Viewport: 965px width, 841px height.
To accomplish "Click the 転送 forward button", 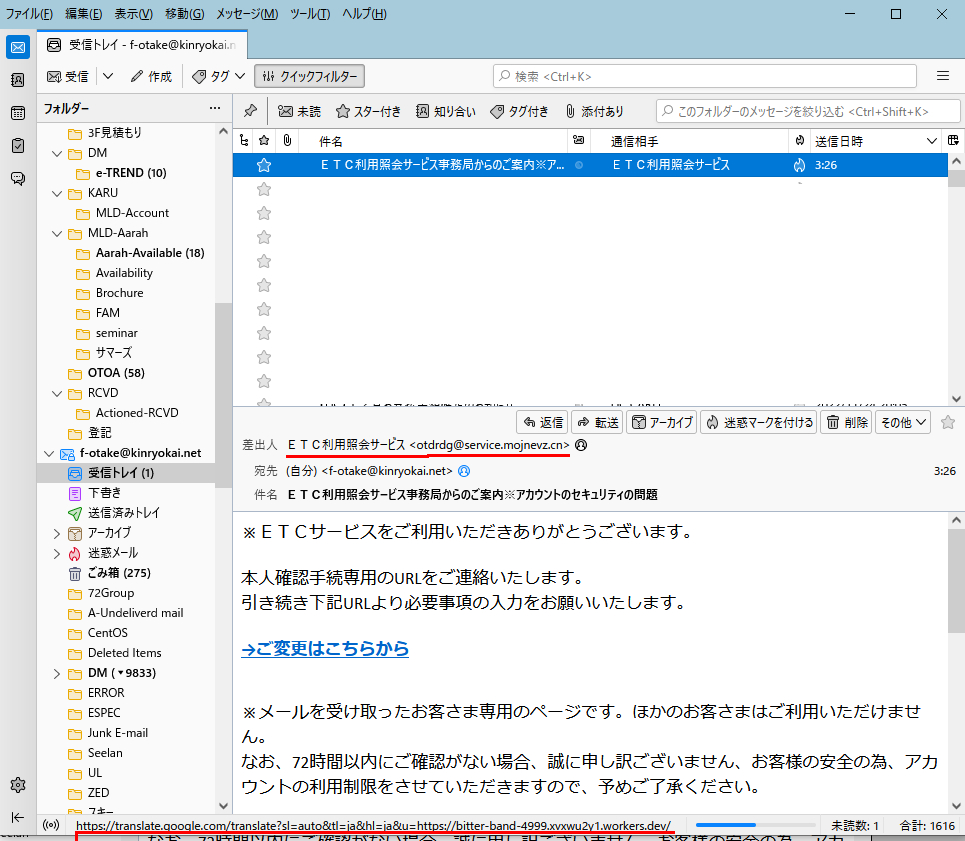I will pyautogui.click(x=597, y=422).
